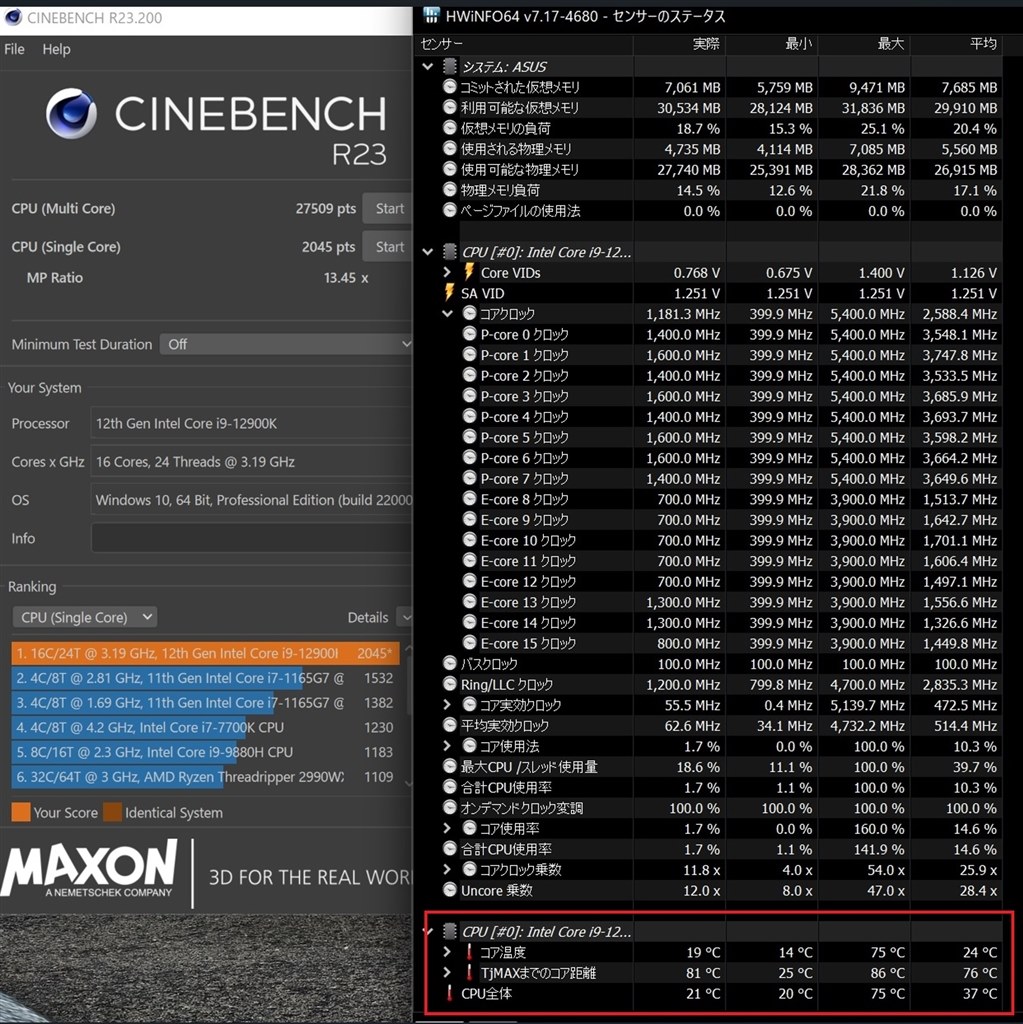
Task: Expand the コアクロック乗数 row
Action: tap(447, 869)
